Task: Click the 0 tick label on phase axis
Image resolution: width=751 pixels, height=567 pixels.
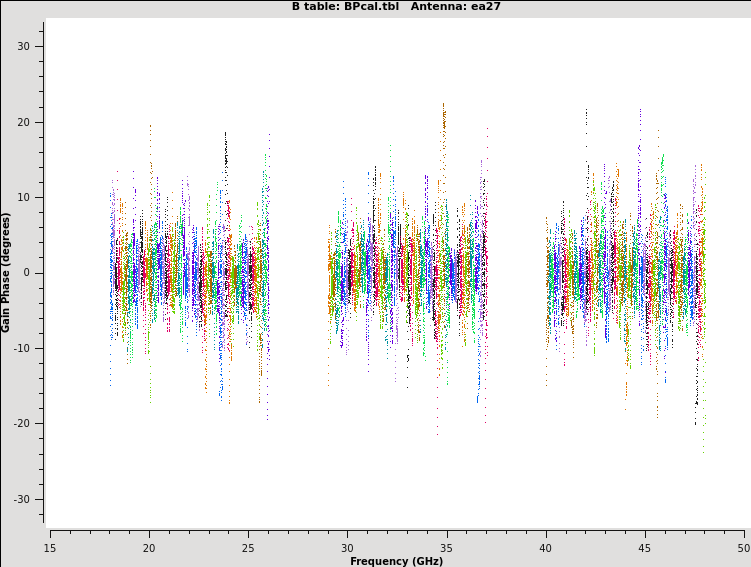Action: [x=28, y=273]
